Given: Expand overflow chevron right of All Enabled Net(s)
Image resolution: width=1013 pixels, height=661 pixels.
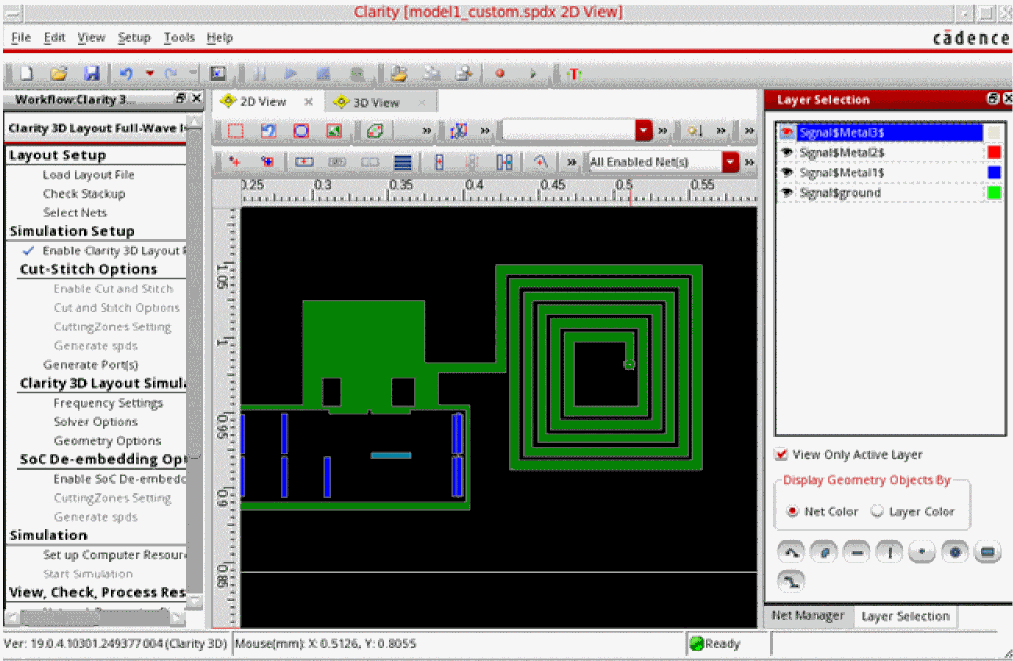Looking at the screenshot, I should click(749, 162).
